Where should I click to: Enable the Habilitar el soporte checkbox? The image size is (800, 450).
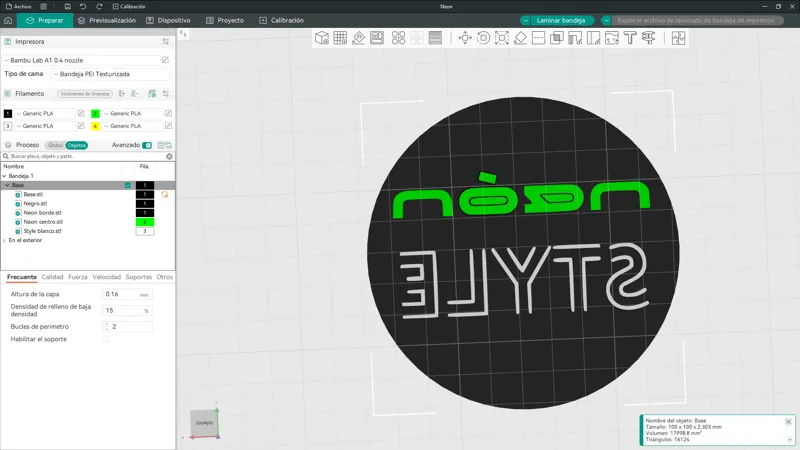(x=106, y=339)
